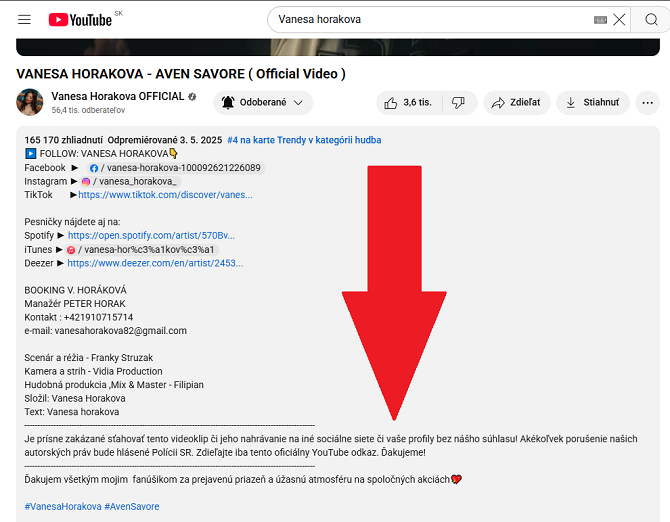Open Vanesa Horakova OFFICIAL channel name
Screen dimensions: 670x522
pos(118,96)
